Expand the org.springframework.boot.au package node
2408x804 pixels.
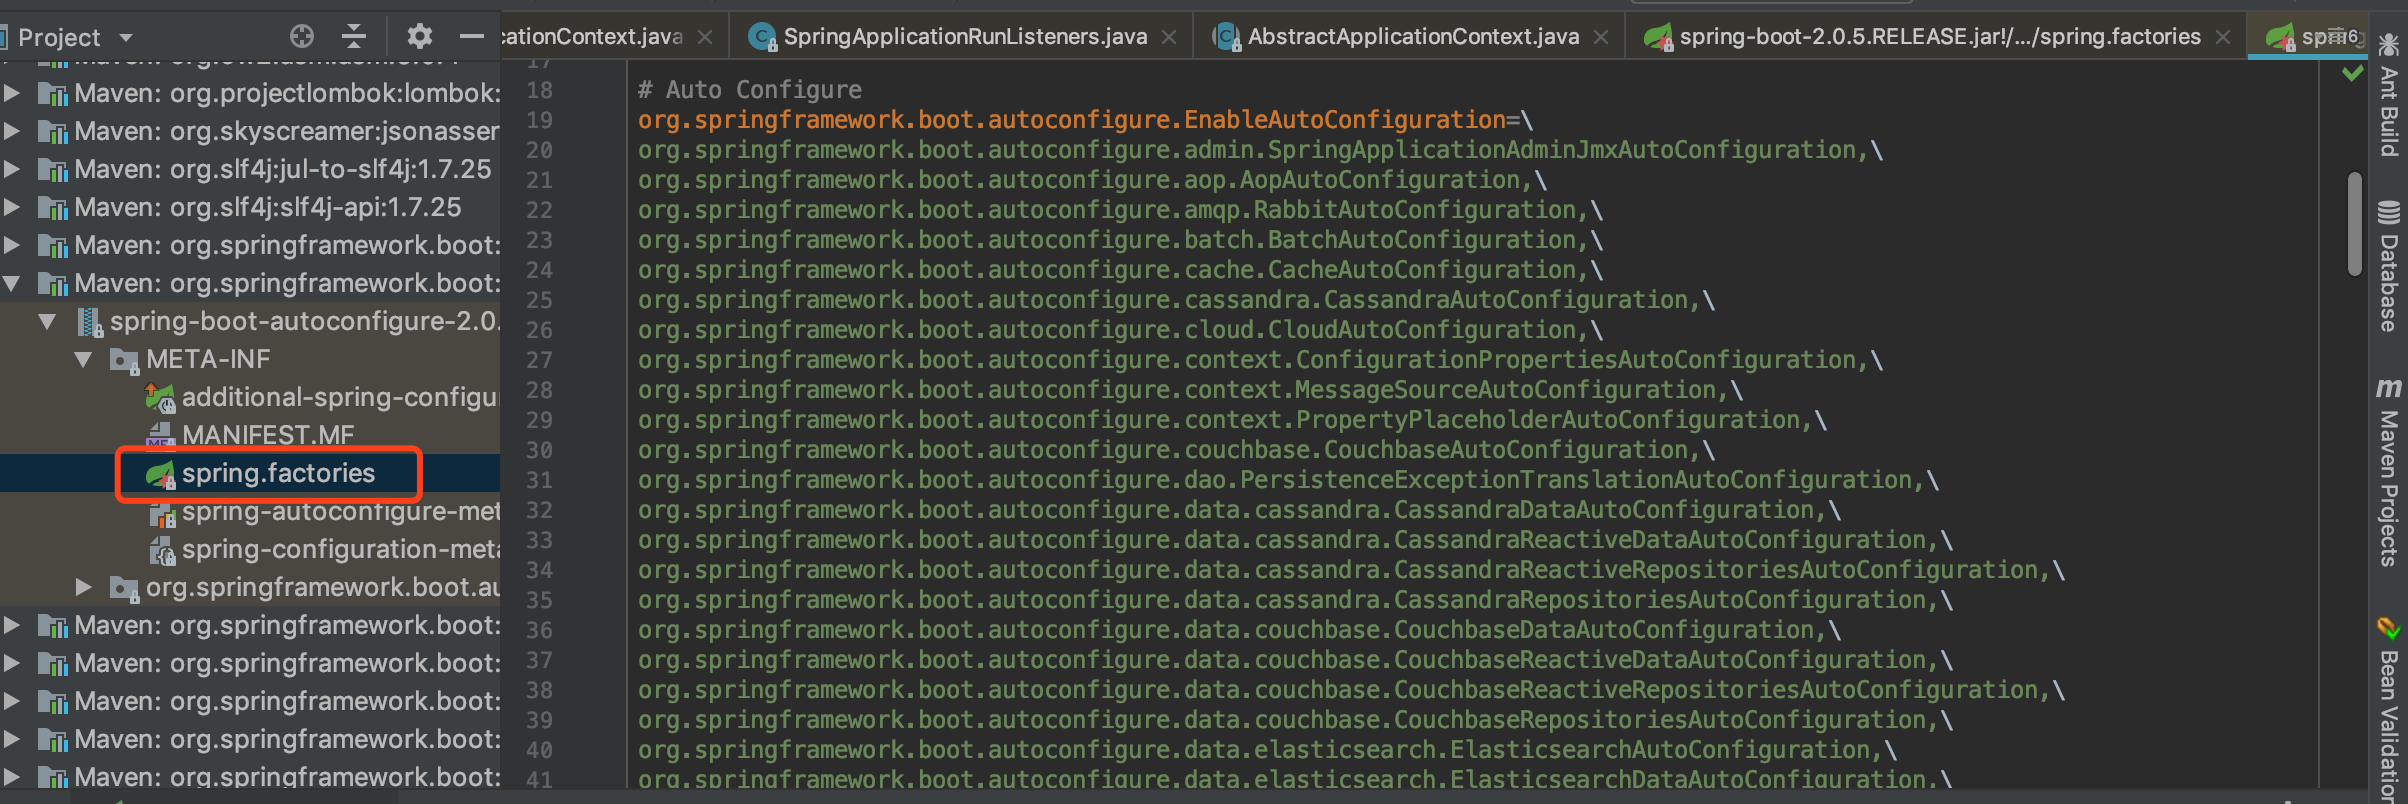(84, 588)
